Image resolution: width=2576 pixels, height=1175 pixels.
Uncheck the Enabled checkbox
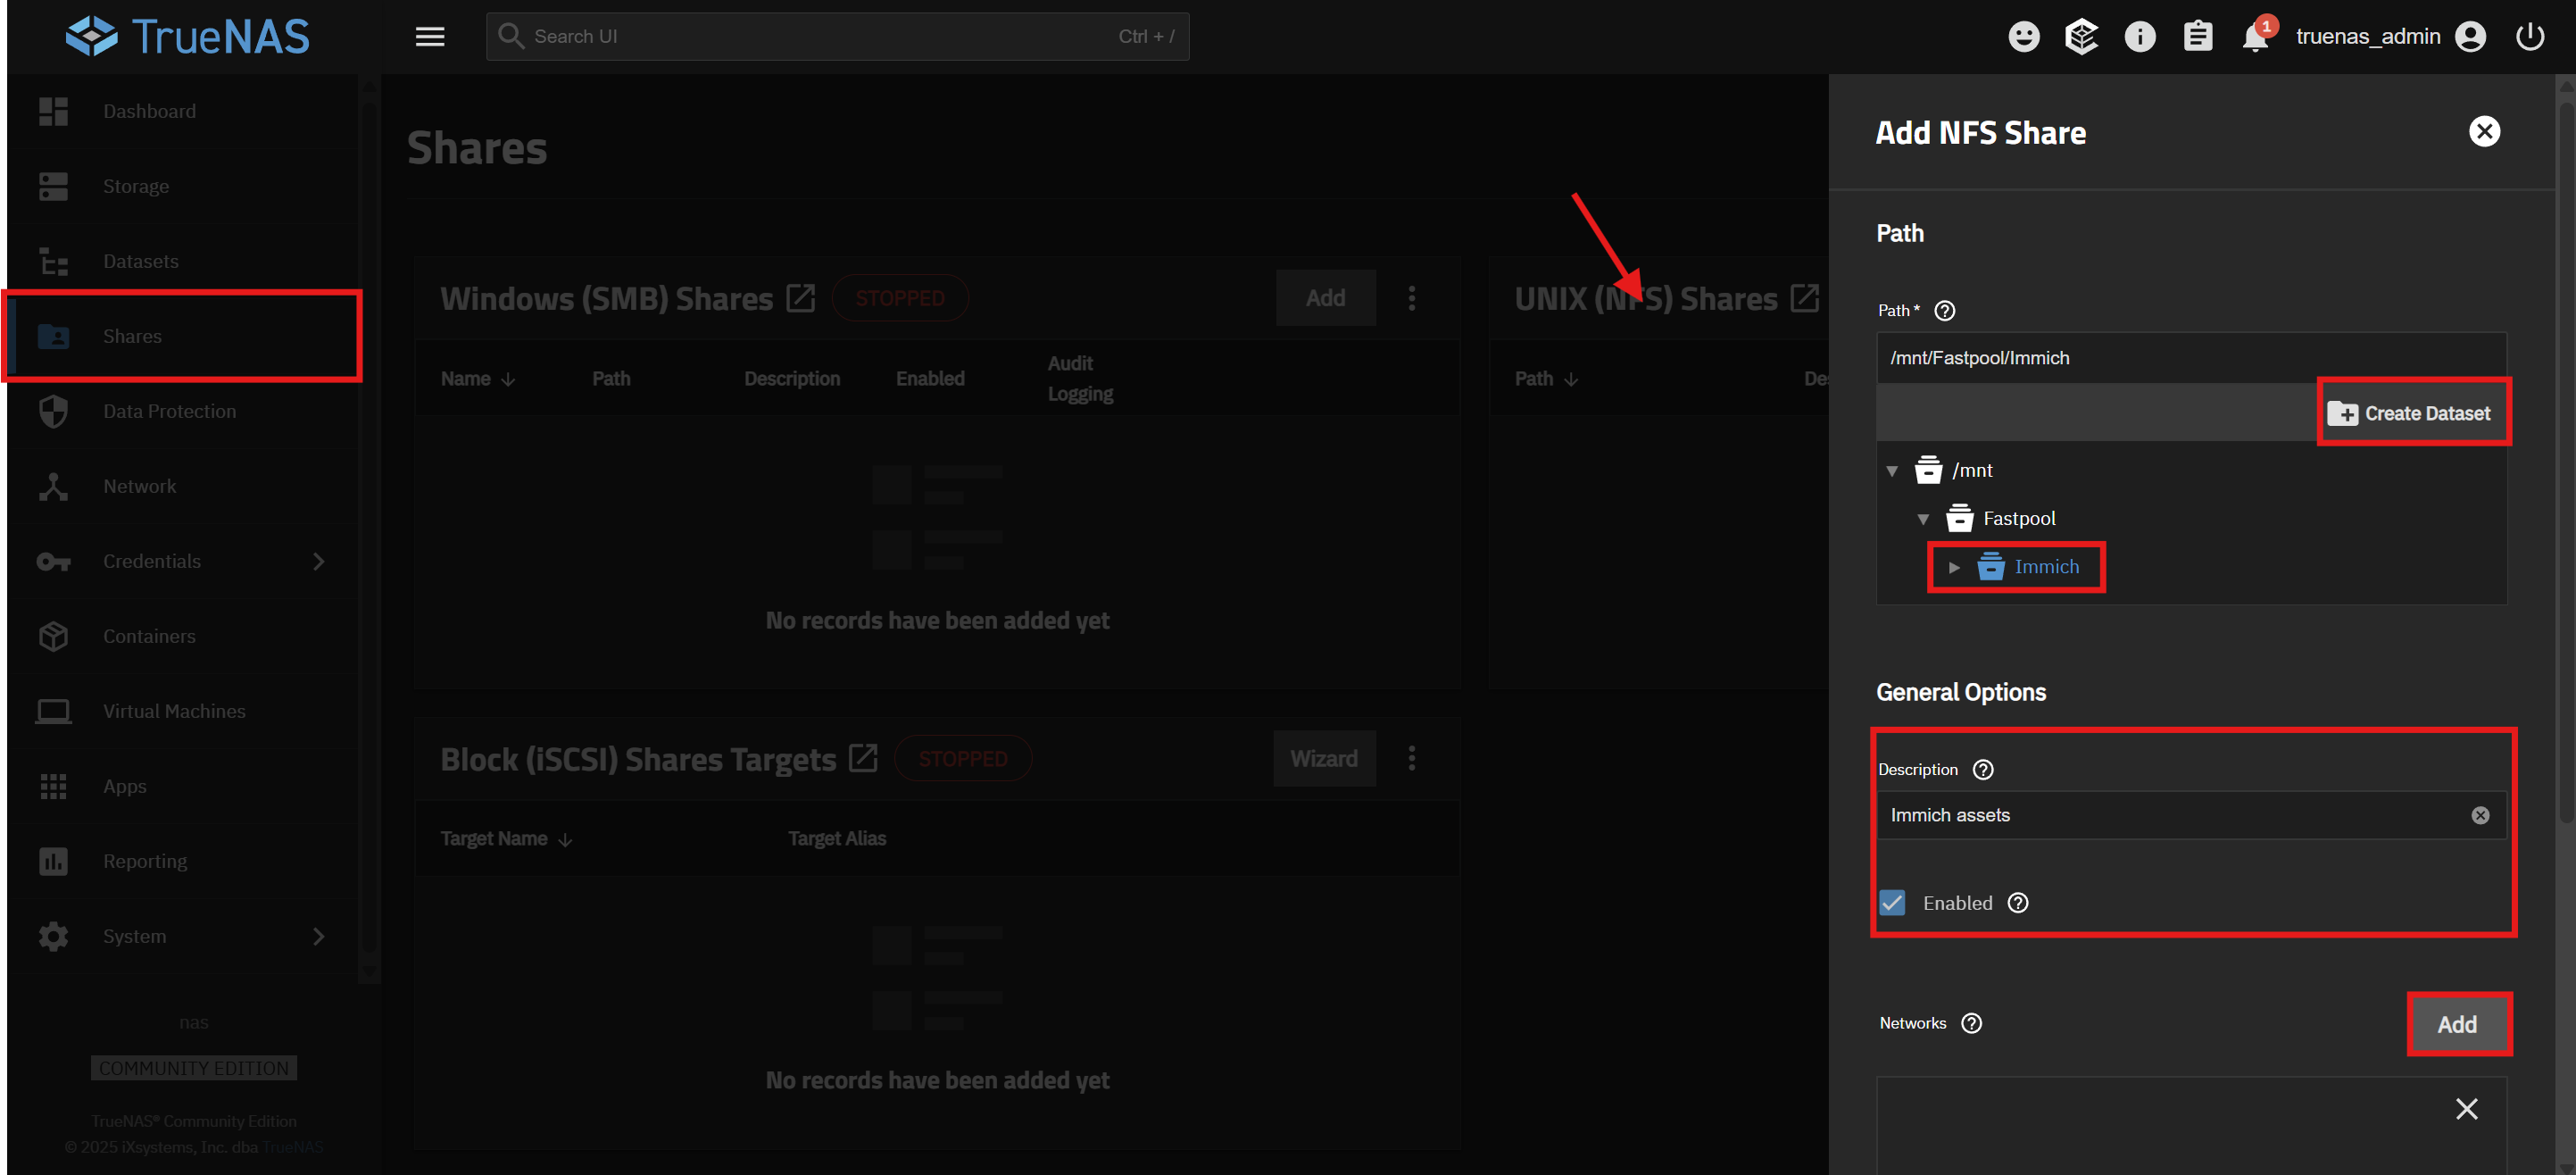(1892, 903)
